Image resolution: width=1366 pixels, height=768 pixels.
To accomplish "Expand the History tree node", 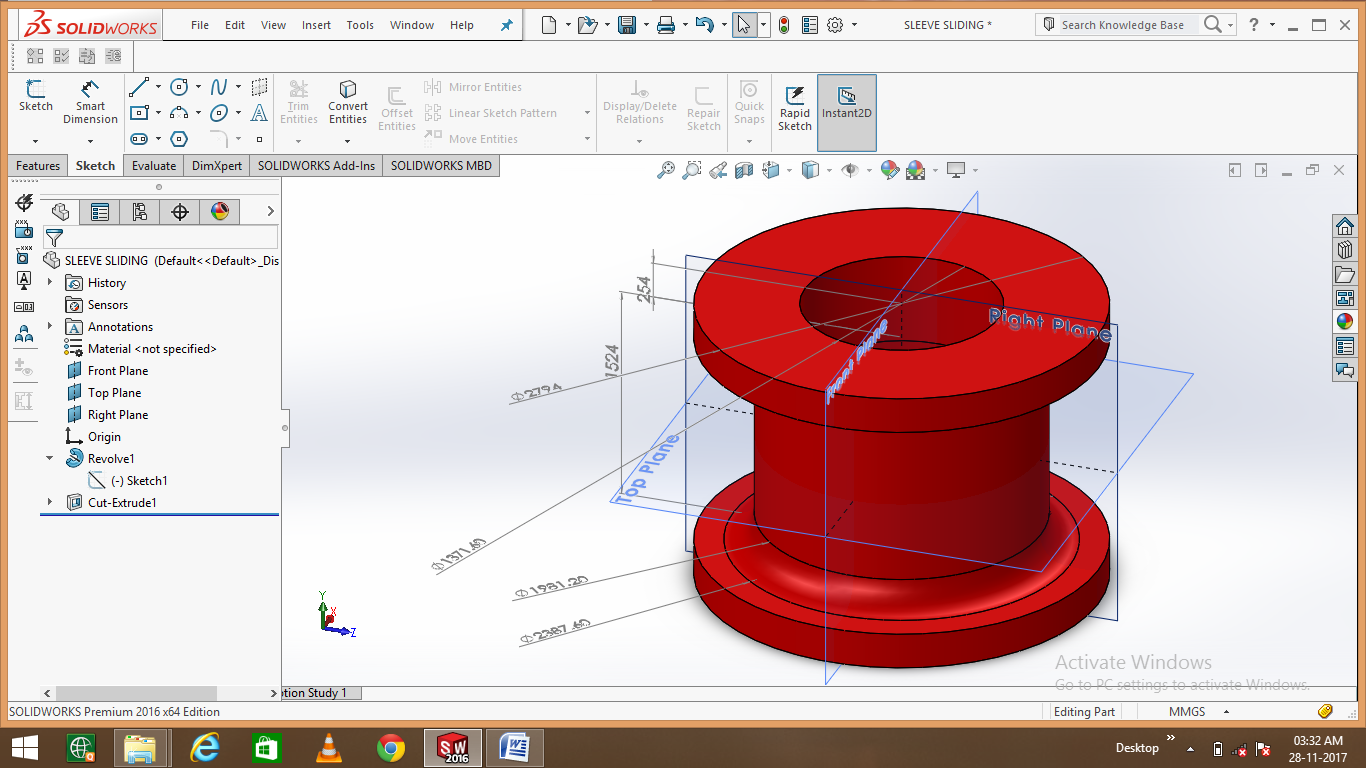I will click(50, 283).
